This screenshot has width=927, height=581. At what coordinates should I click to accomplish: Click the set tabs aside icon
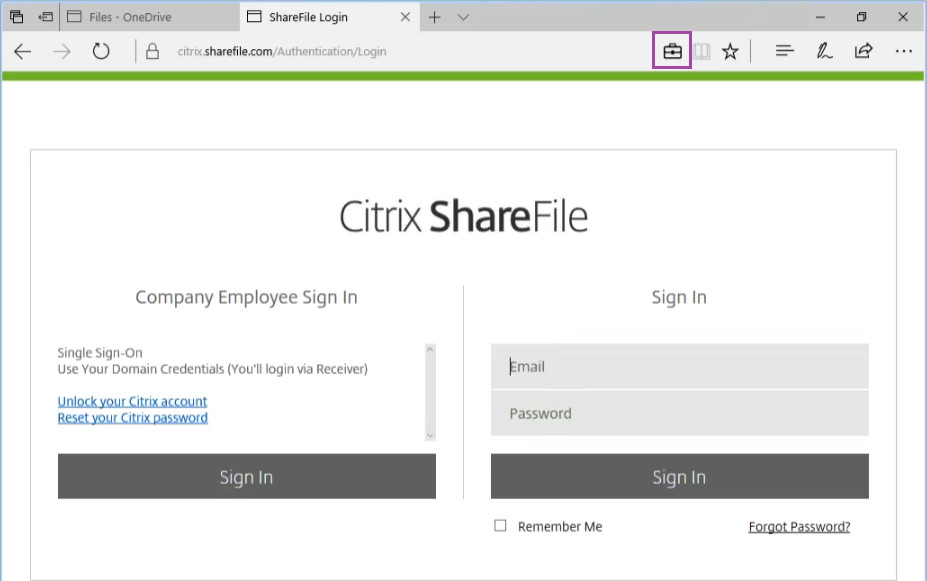[x=46, y=17]
